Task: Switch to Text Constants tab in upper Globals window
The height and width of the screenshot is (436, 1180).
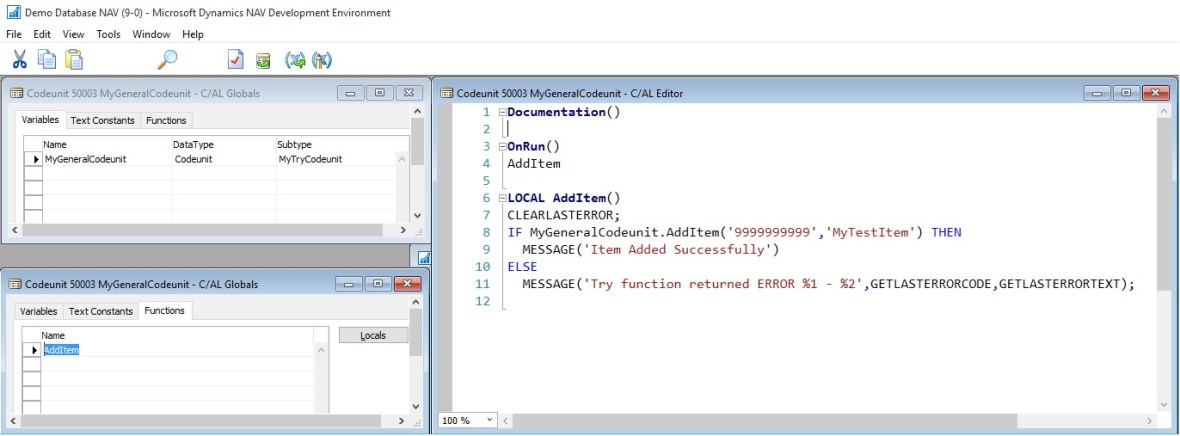Action: [102, 120]
